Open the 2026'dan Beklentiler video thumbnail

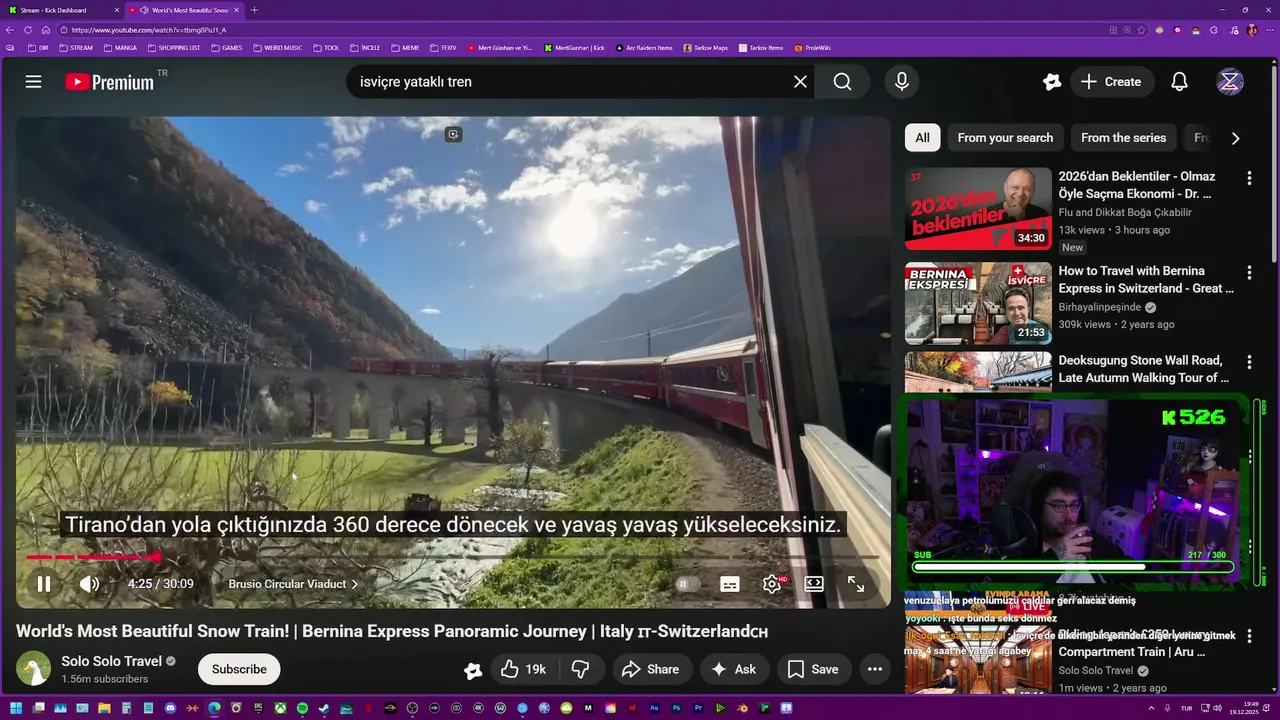[x=978, y=208]
